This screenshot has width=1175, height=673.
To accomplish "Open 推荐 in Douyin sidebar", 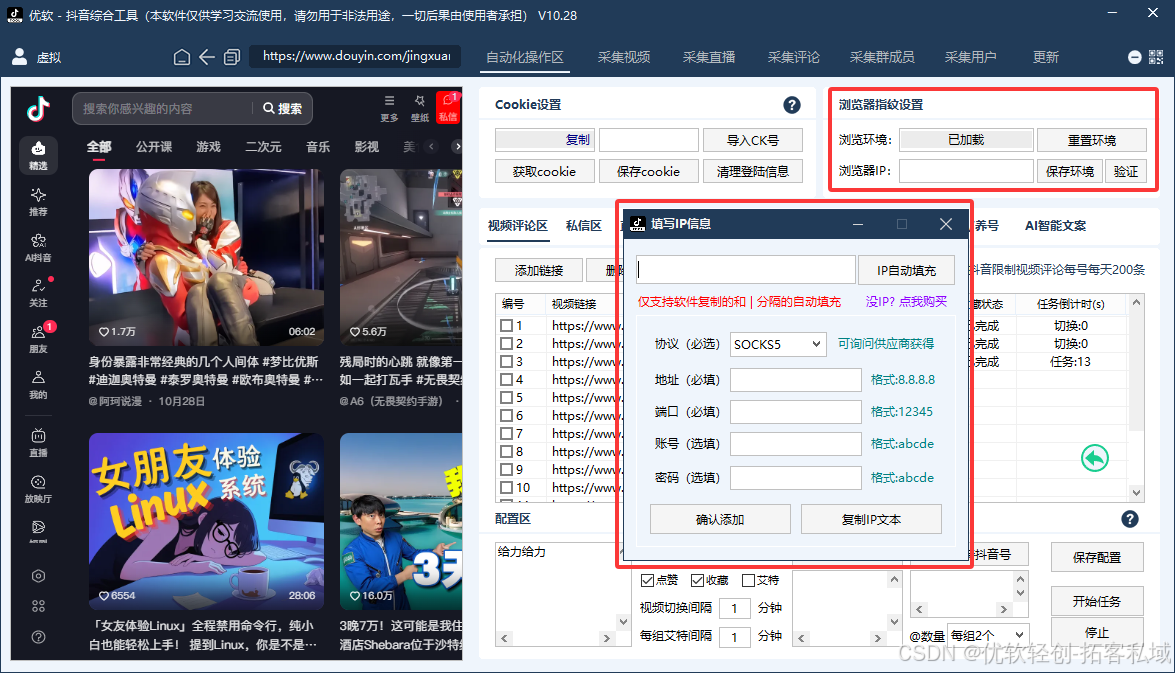I will click(38, 202).
